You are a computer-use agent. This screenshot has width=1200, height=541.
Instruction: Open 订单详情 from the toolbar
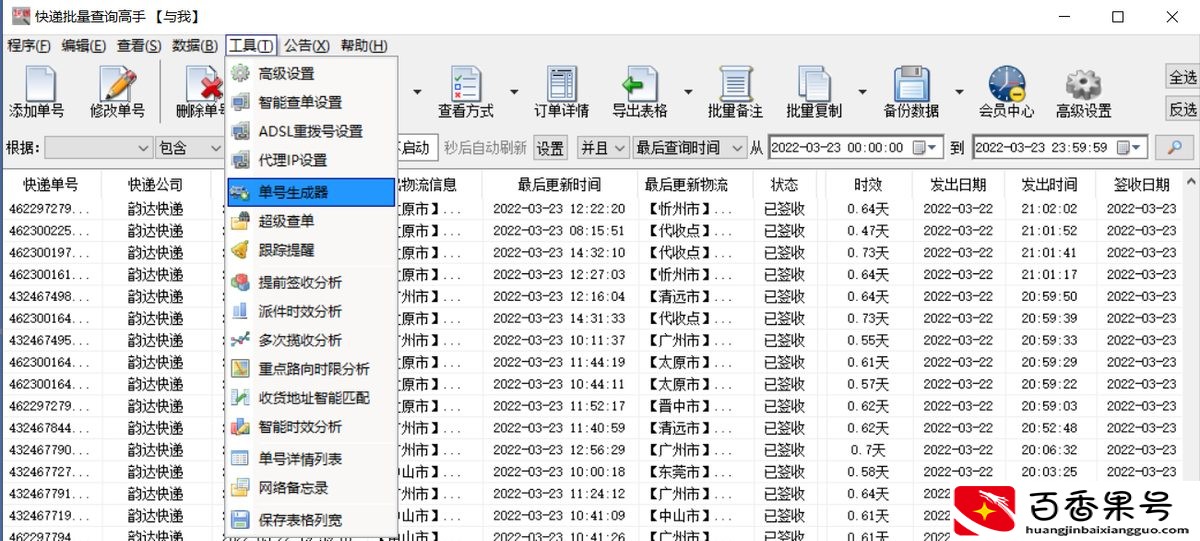pos(562,92)
